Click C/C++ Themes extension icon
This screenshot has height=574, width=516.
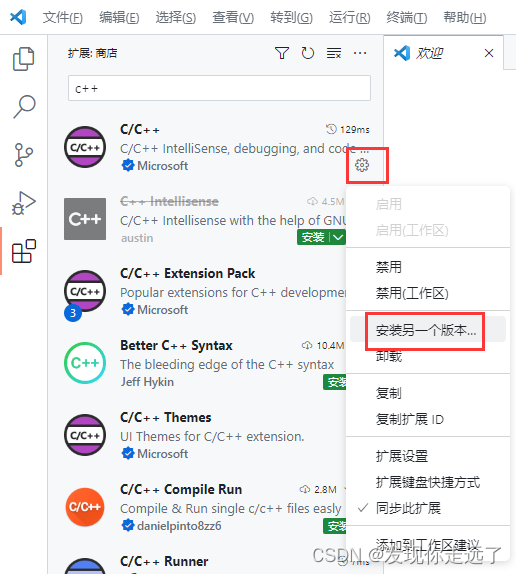85,435
